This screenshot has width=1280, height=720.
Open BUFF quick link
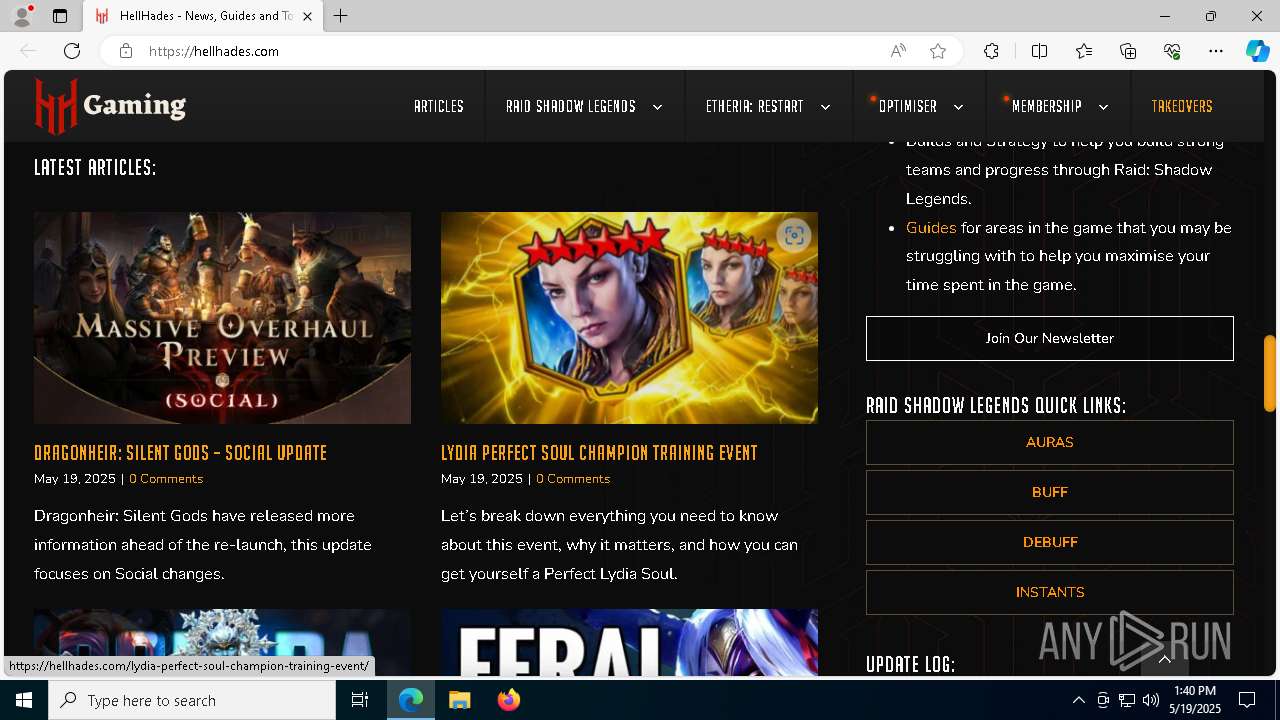(1050, 492)
